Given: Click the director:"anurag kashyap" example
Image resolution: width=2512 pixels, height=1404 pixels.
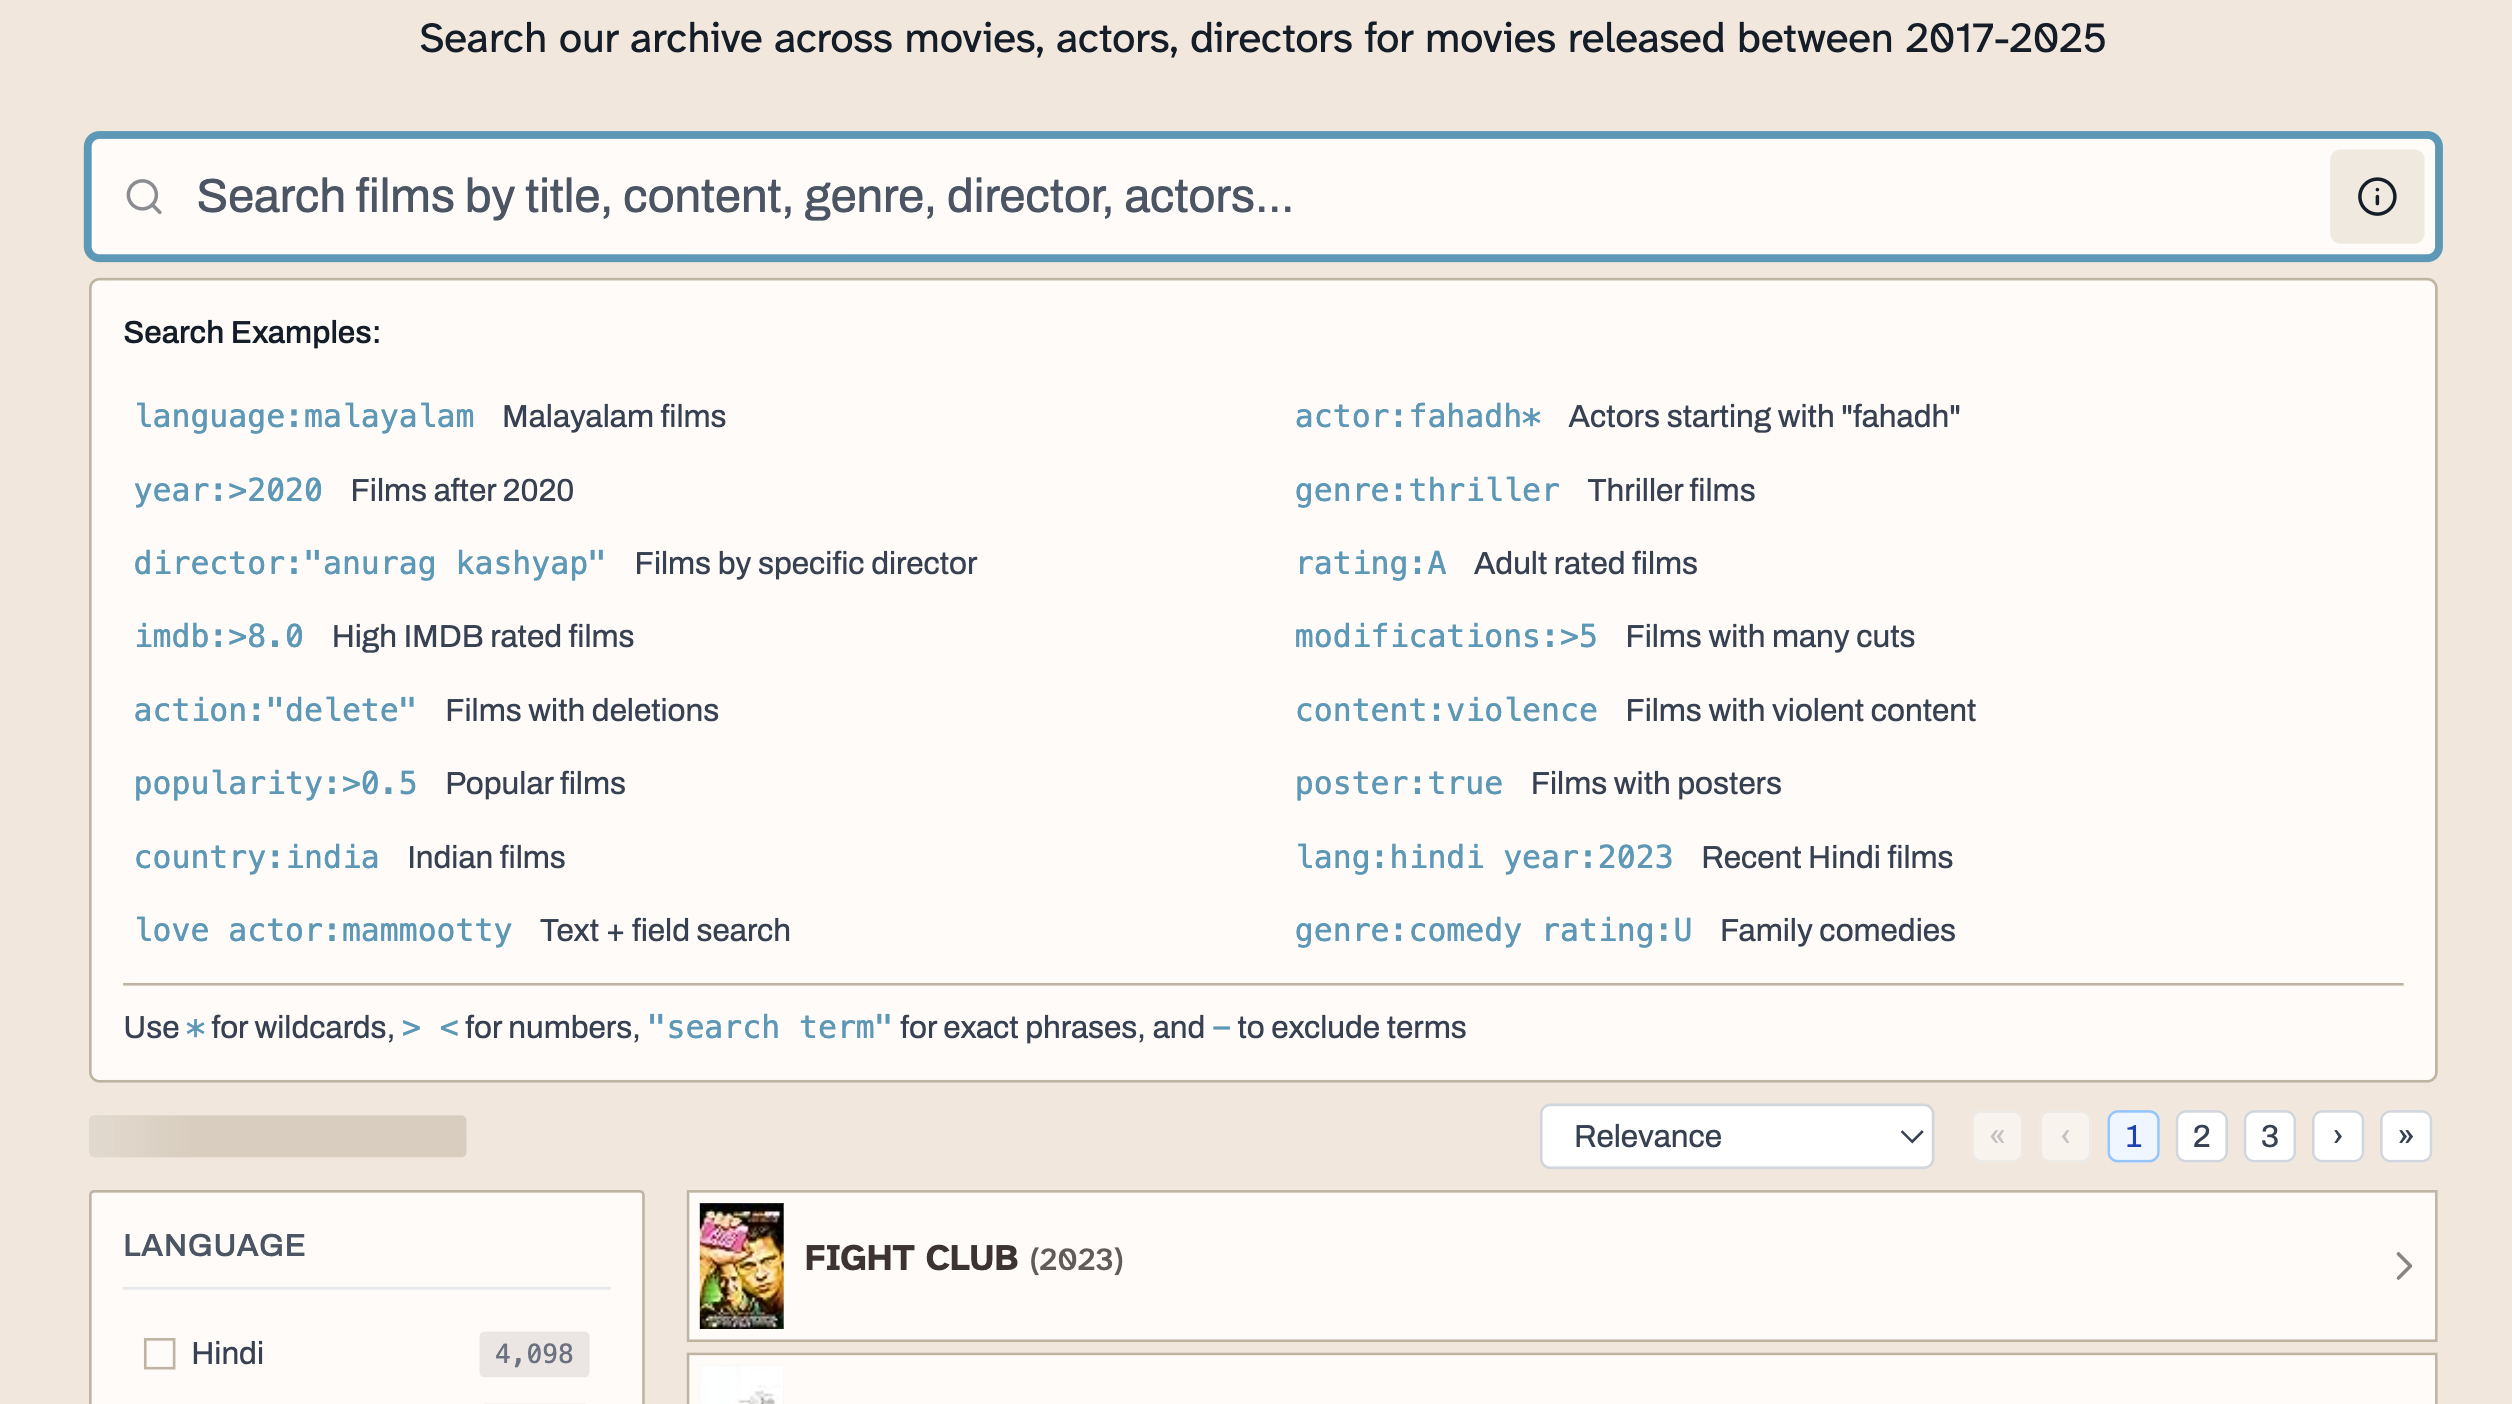Looking at the screenshot, I should [x=369, y=564].
